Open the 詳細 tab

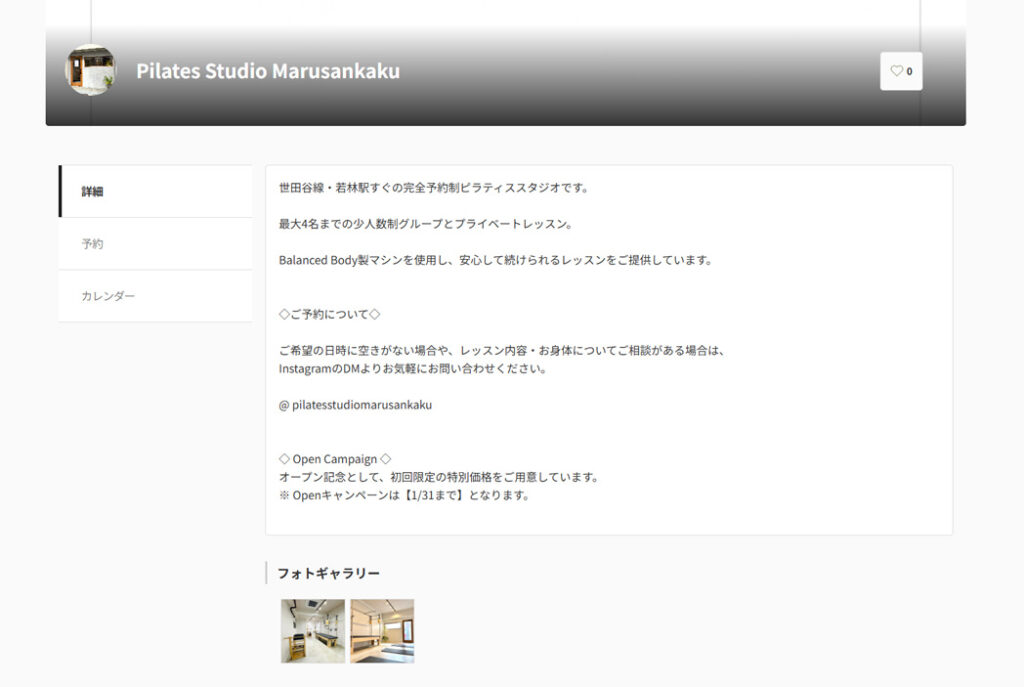click(x=93, y=191)
